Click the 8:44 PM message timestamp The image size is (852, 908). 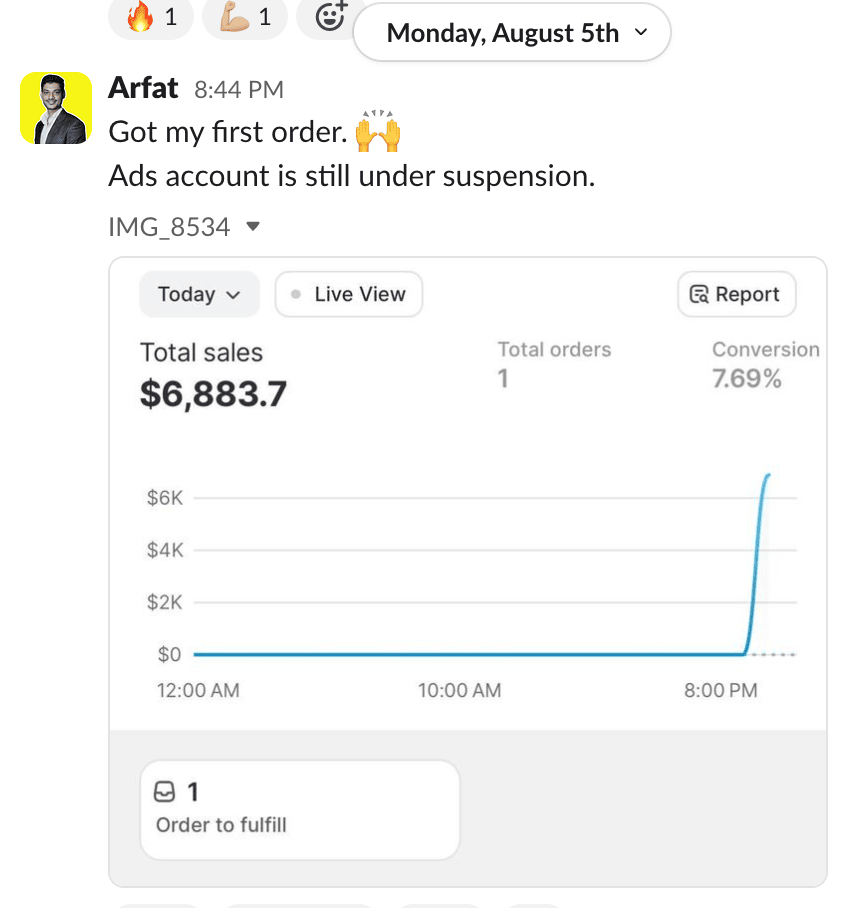tap(238, 90)
